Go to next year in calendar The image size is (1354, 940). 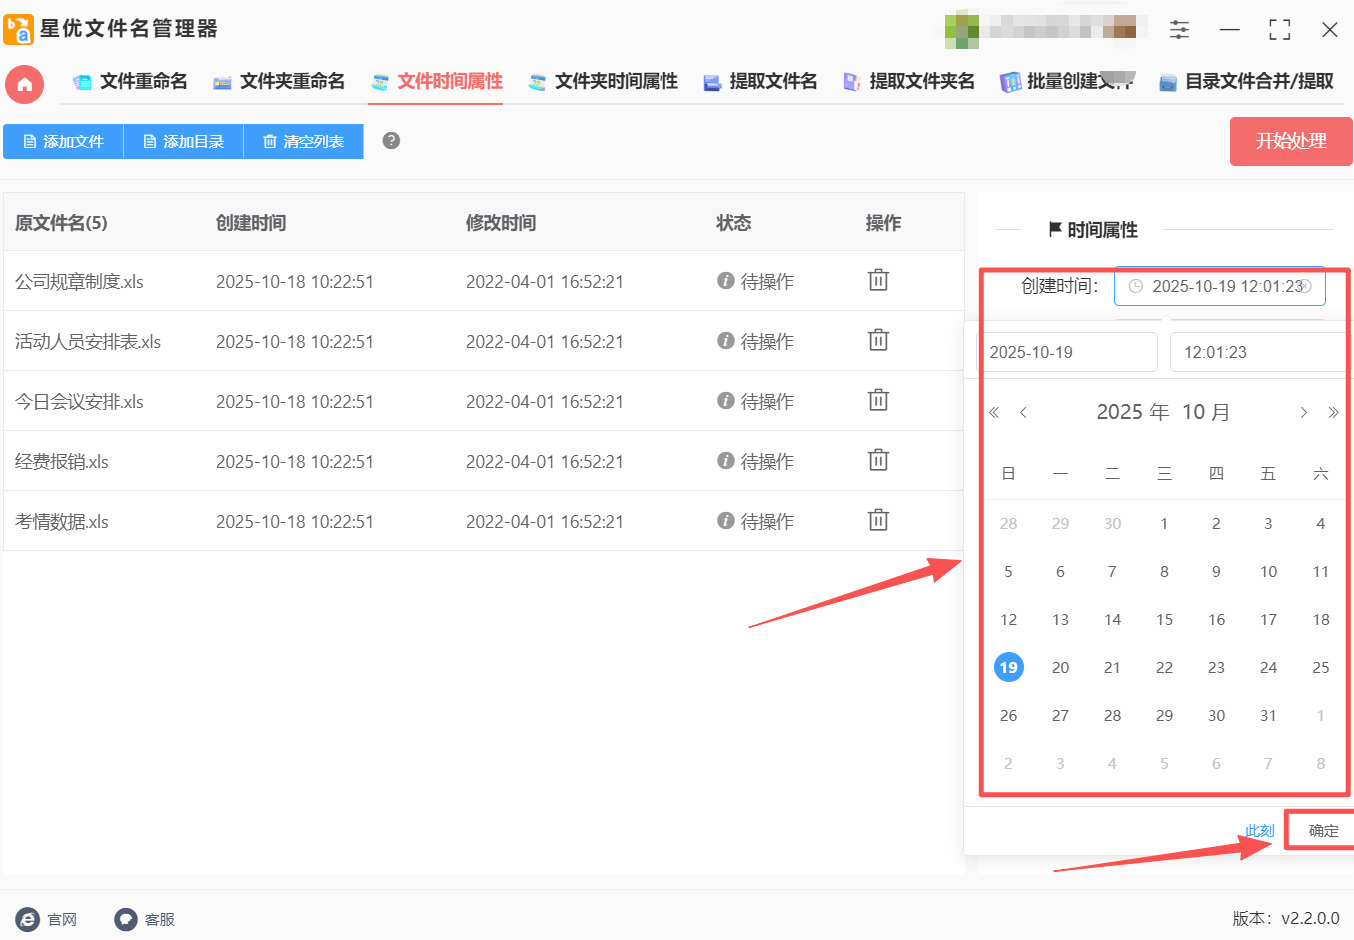pos(1333,412)
